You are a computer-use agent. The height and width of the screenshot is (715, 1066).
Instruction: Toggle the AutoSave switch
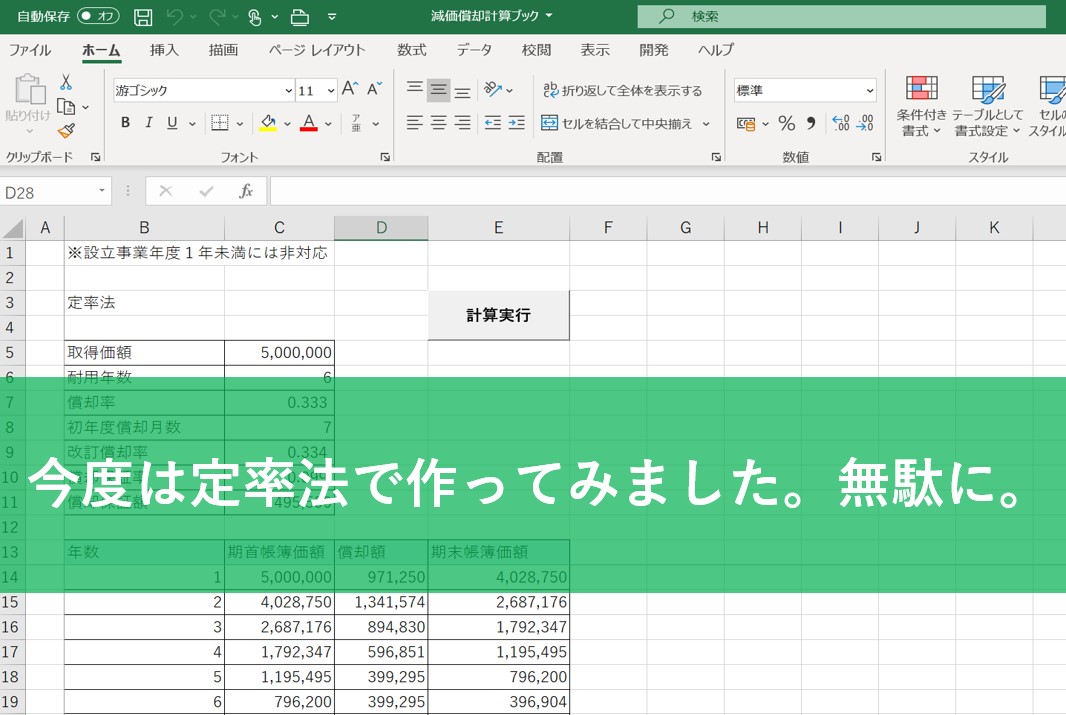(x=98, y=17)
